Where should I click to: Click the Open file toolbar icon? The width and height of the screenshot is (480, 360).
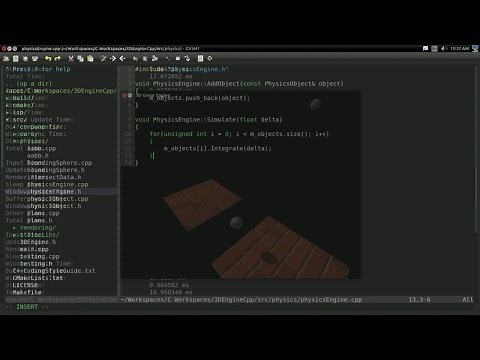tap(6, 59)
